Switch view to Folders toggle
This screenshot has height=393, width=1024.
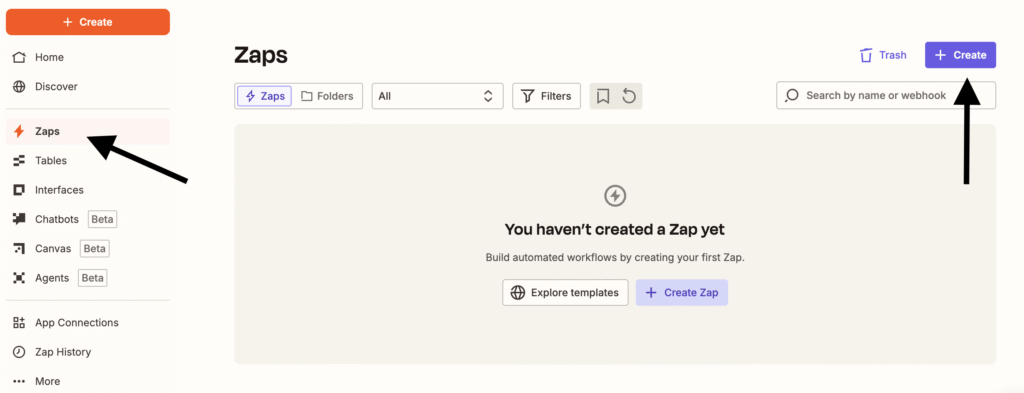click(327, 96)
